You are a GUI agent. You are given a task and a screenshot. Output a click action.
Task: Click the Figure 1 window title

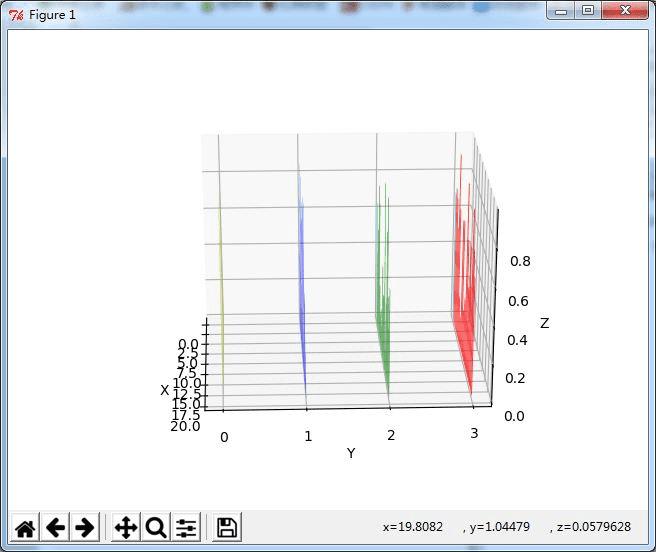(x=52, y=15)
